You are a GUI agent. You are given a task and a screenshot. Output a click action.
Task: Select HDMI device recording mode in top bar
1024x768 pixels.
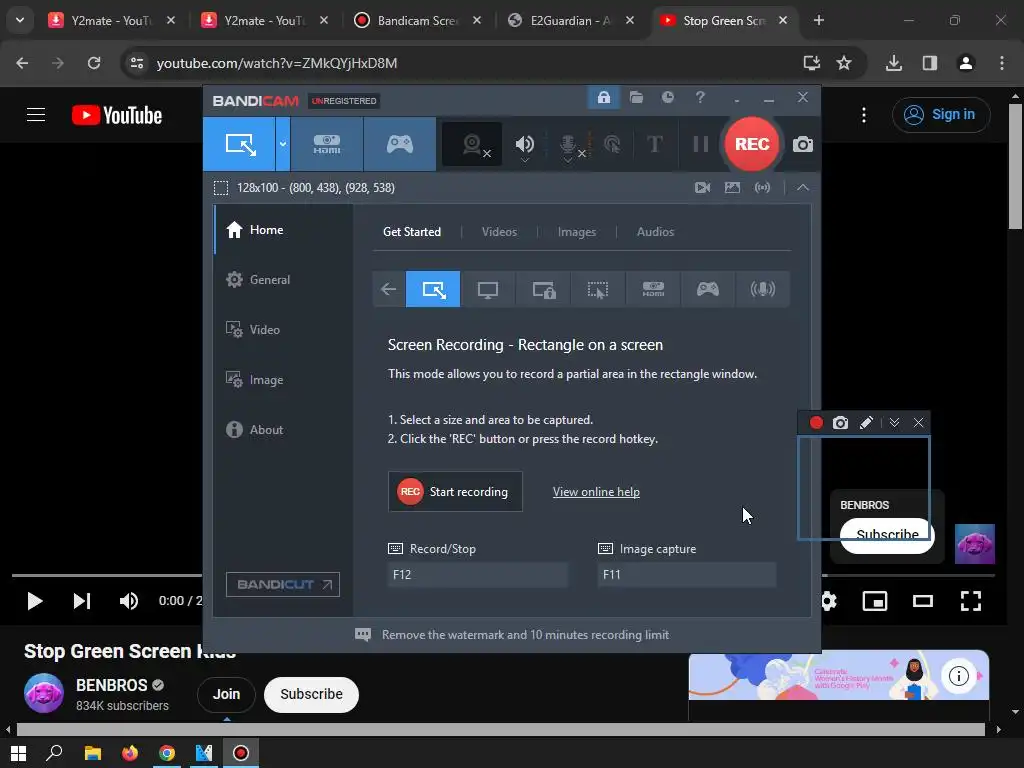pyautogui.click(x=327, y=144)
